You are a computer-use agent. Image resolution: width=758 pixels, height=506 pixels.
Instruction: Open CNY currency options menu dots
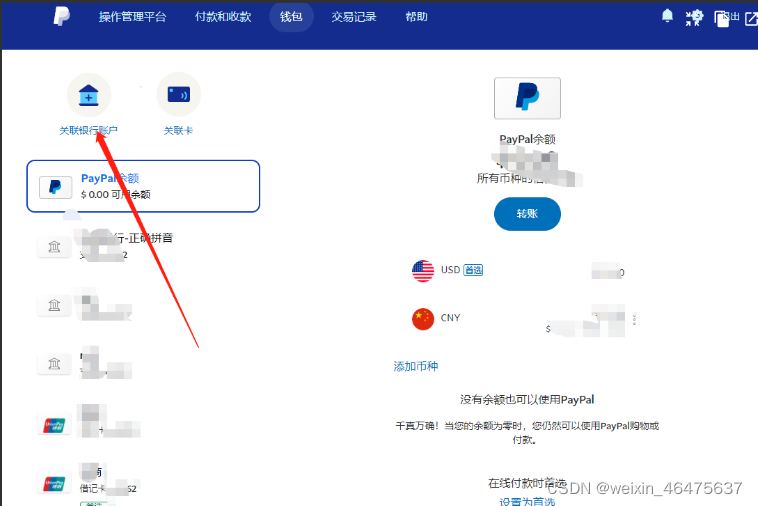[634, 319]
